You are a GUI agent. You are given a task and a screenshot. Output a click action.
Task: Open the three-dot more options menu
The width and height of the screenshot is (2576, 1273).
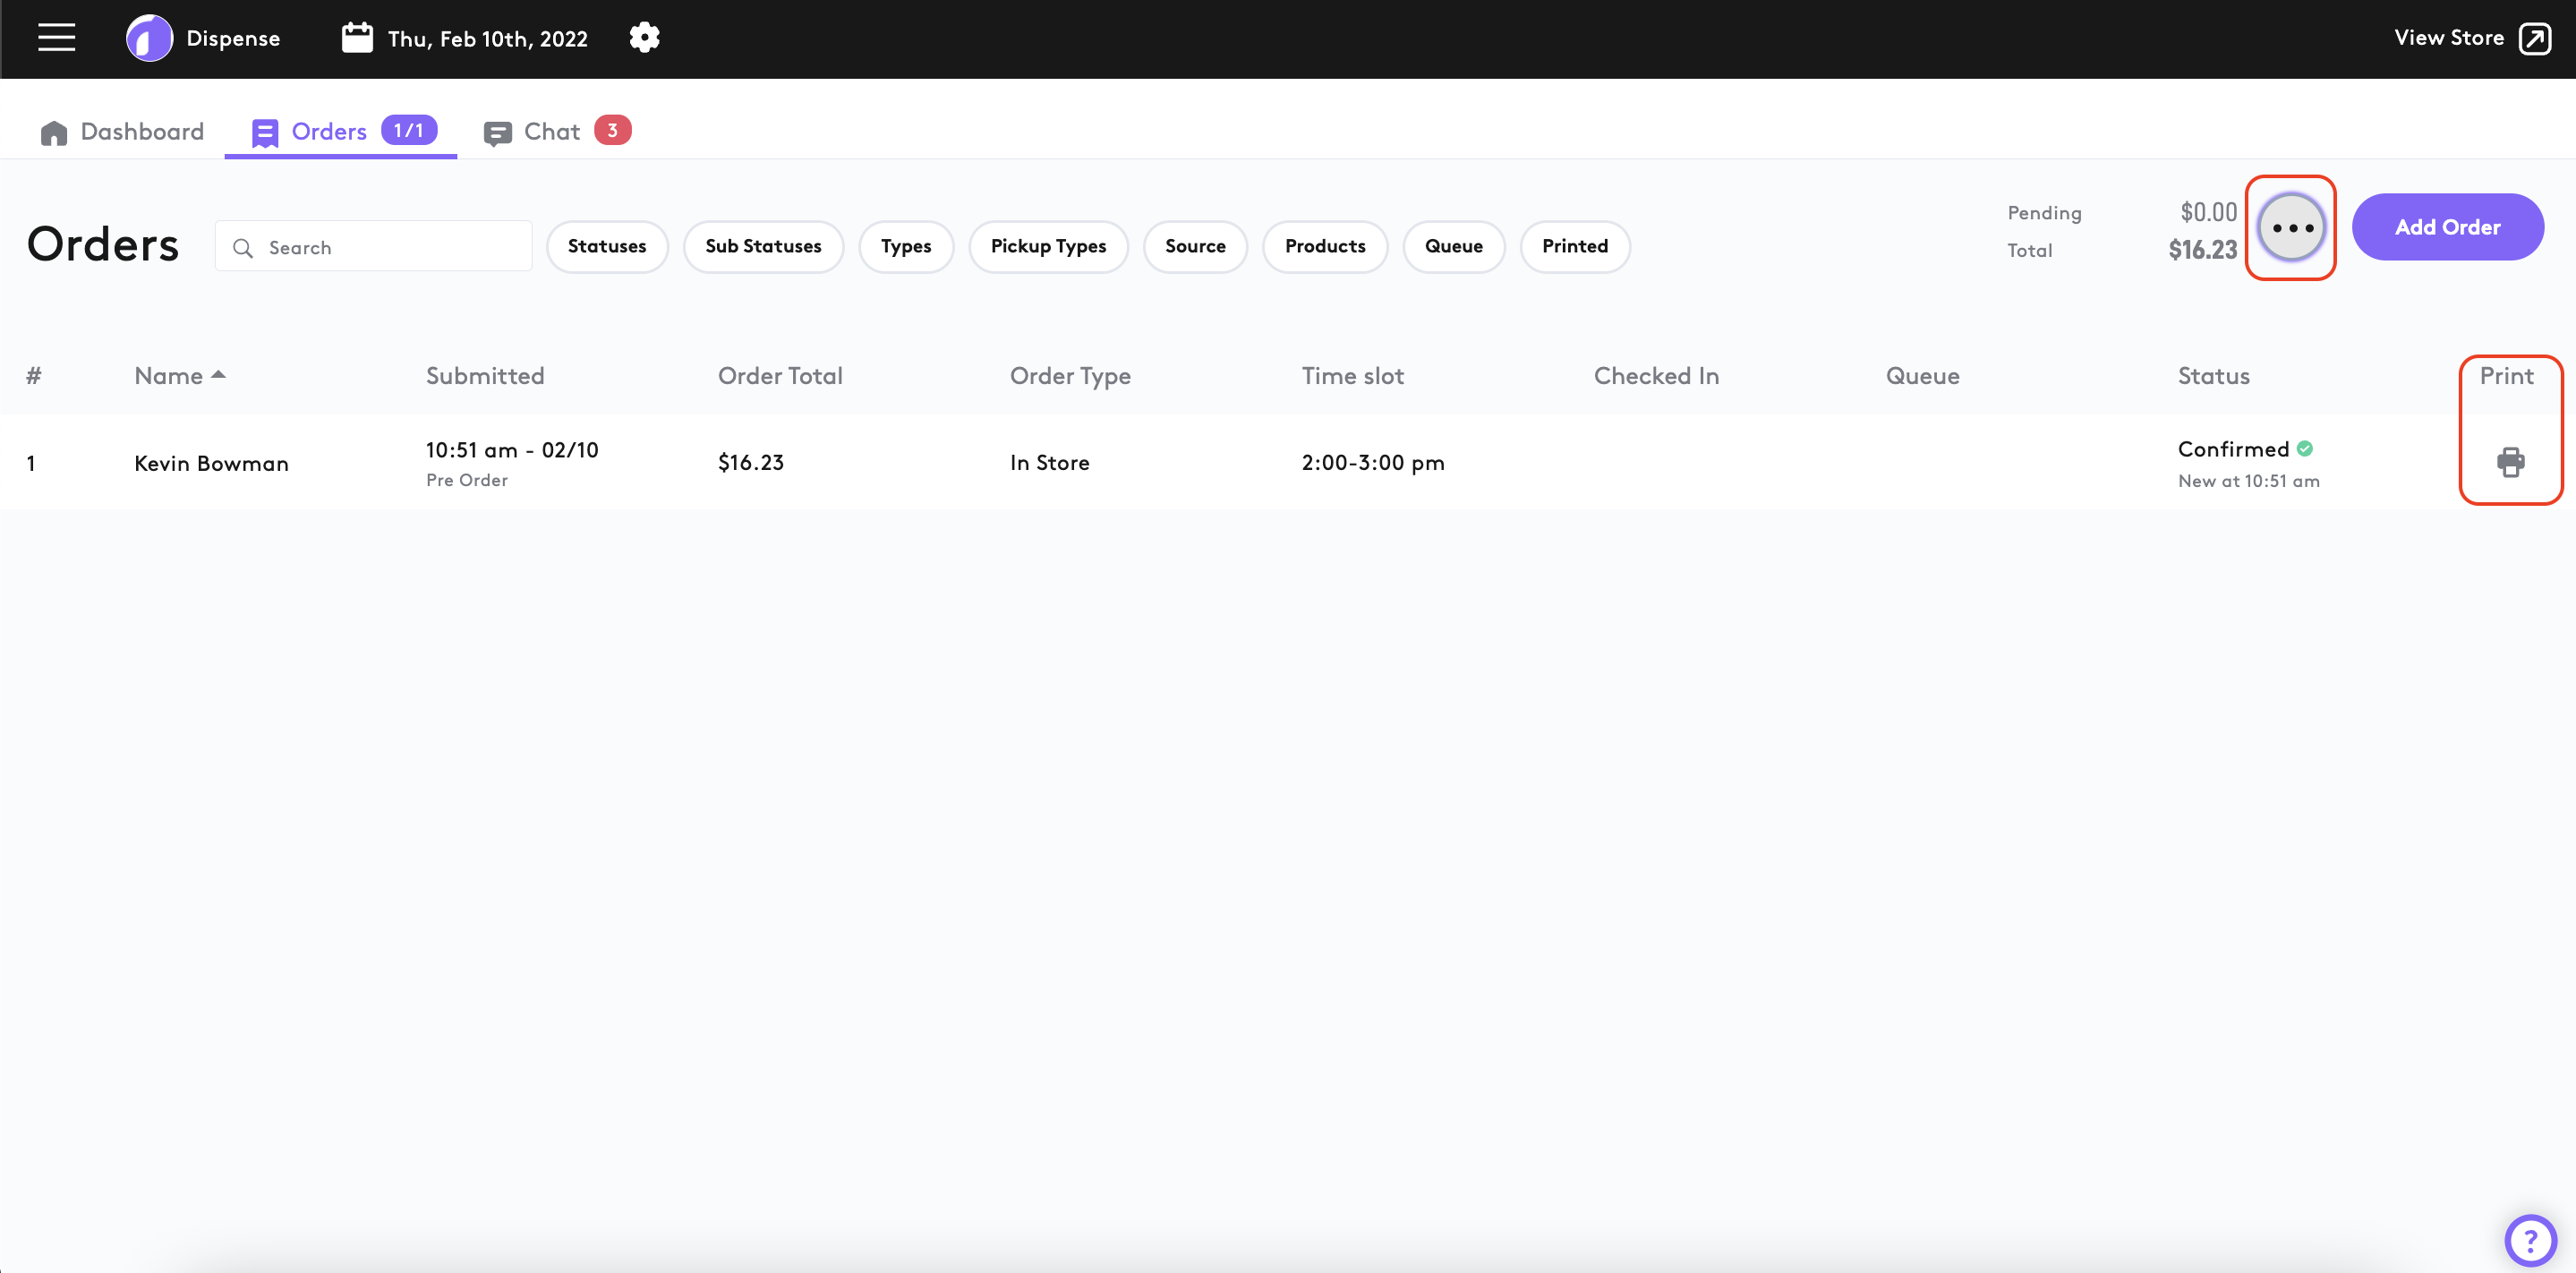pyautogui.click(x=2291, y=228)
